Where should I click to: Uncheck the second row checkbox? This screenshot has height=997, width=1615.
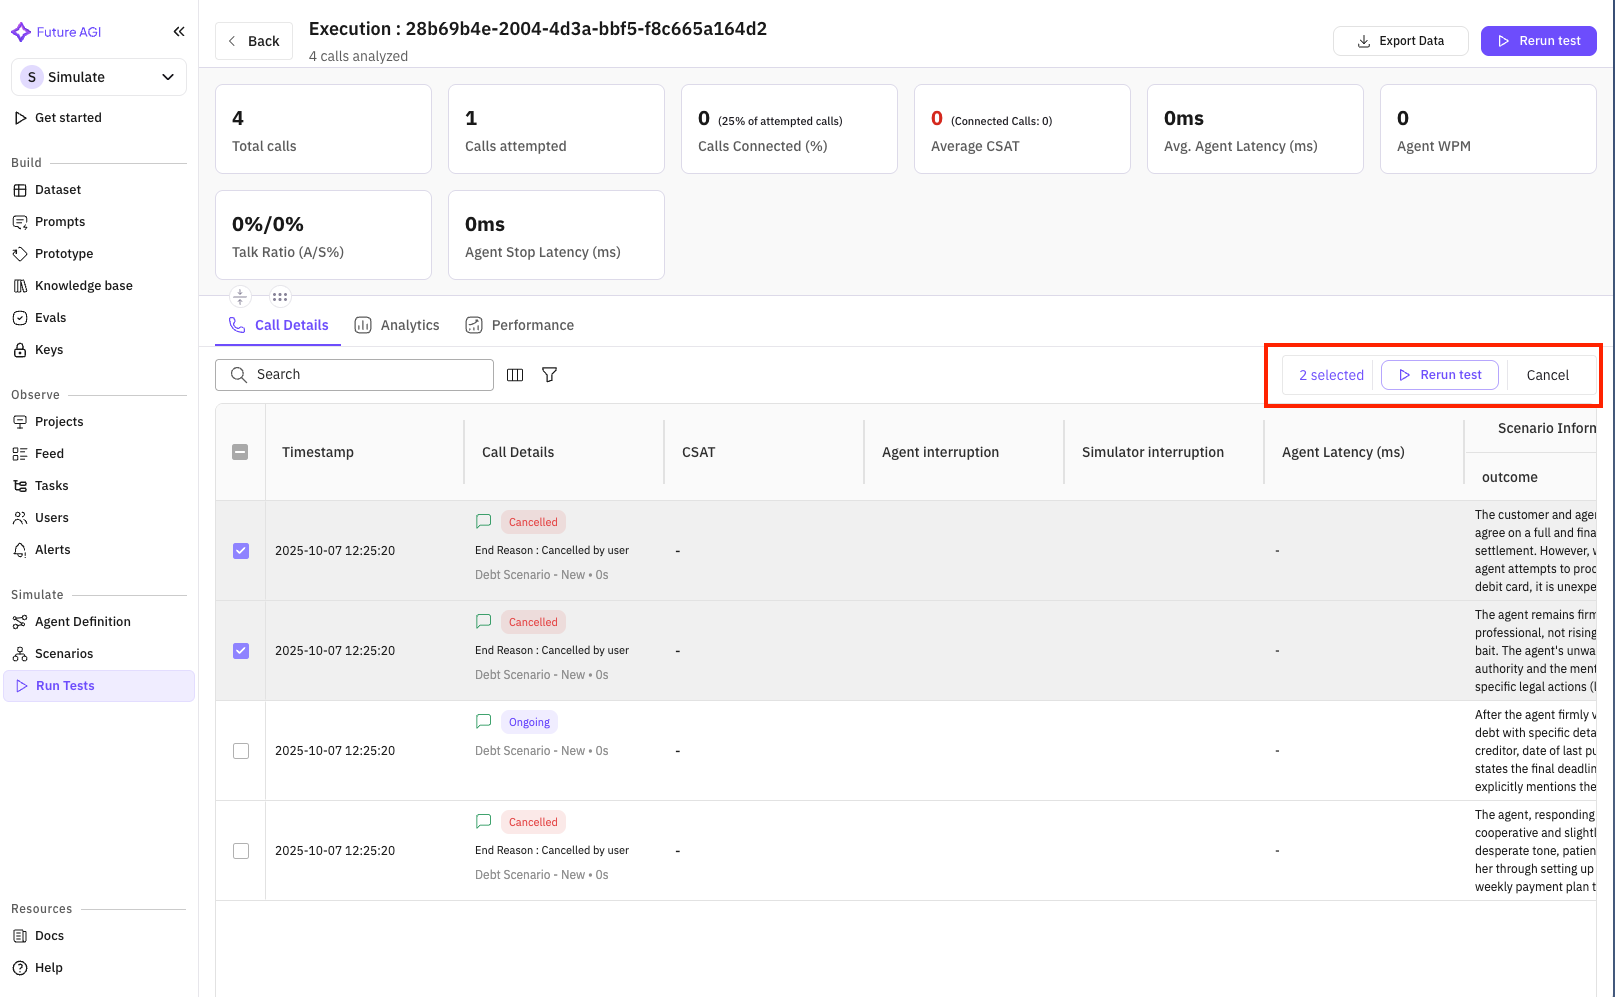241,651
